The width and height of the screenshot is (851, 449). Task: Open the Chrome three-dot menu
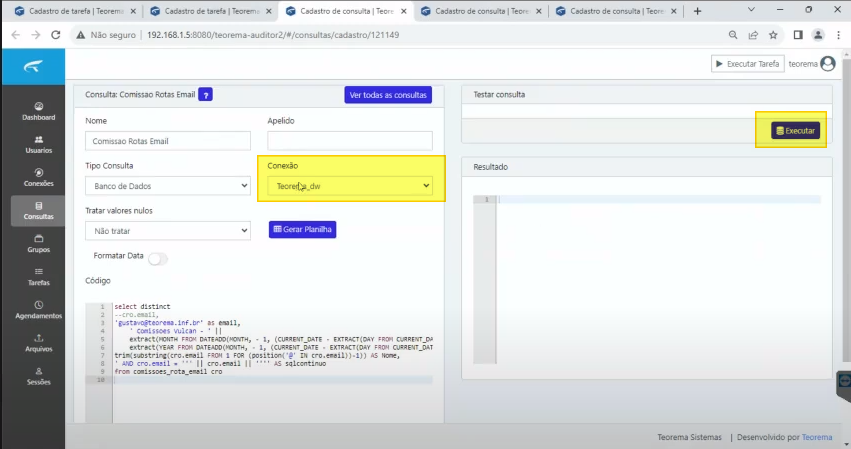[839, 35]
